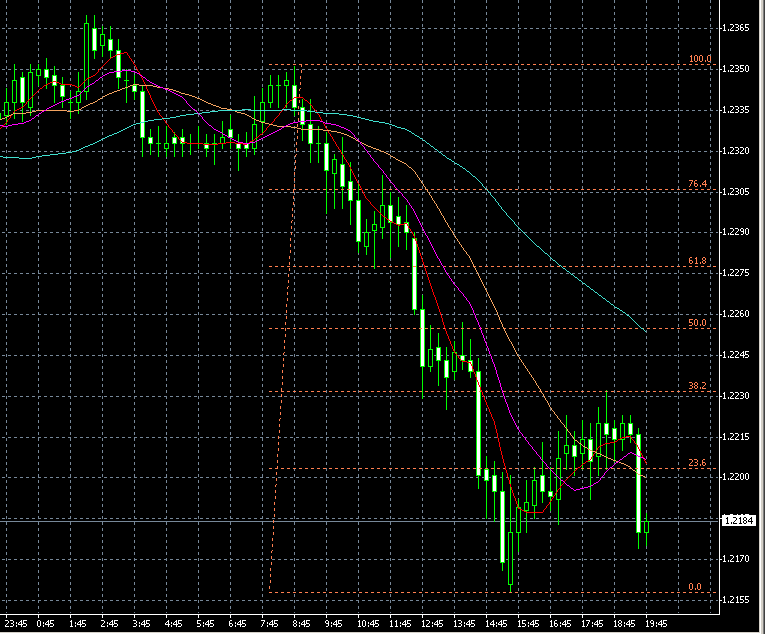
Task: Select the Fibonacci 100.0 level label
Action: click(x=700, y=59)
